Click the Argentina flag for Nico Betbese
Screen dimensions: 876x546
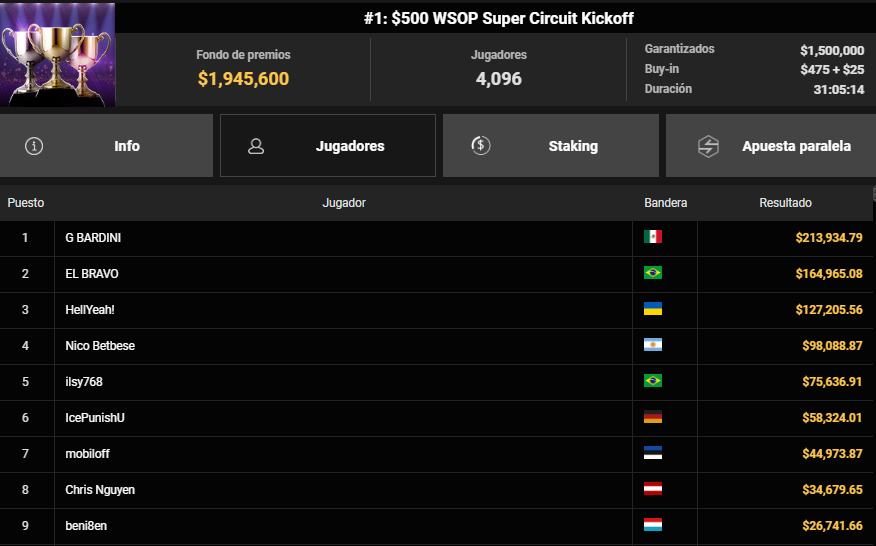653,345
